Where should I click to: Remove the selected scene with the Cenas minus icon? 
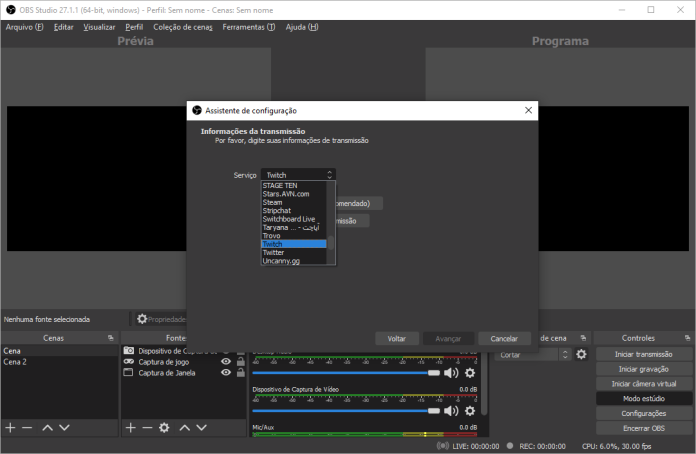[27, 427]
